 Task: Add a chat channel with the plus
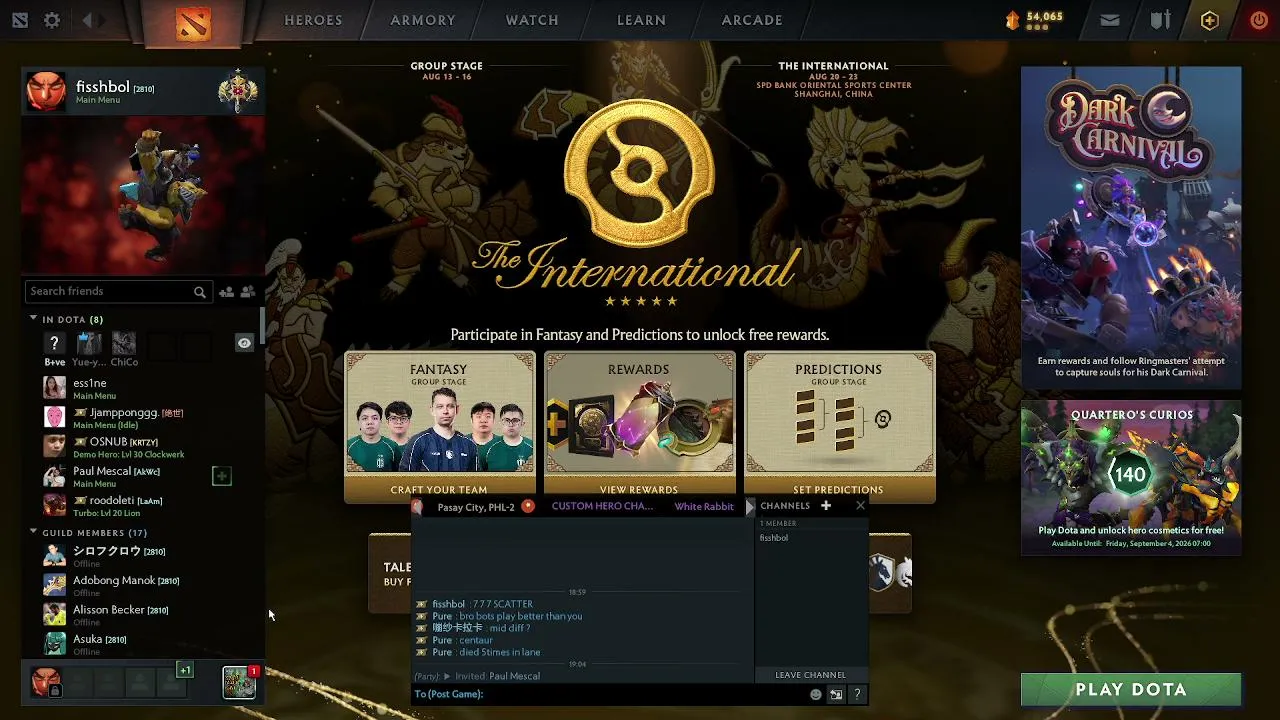coord(826,506)
